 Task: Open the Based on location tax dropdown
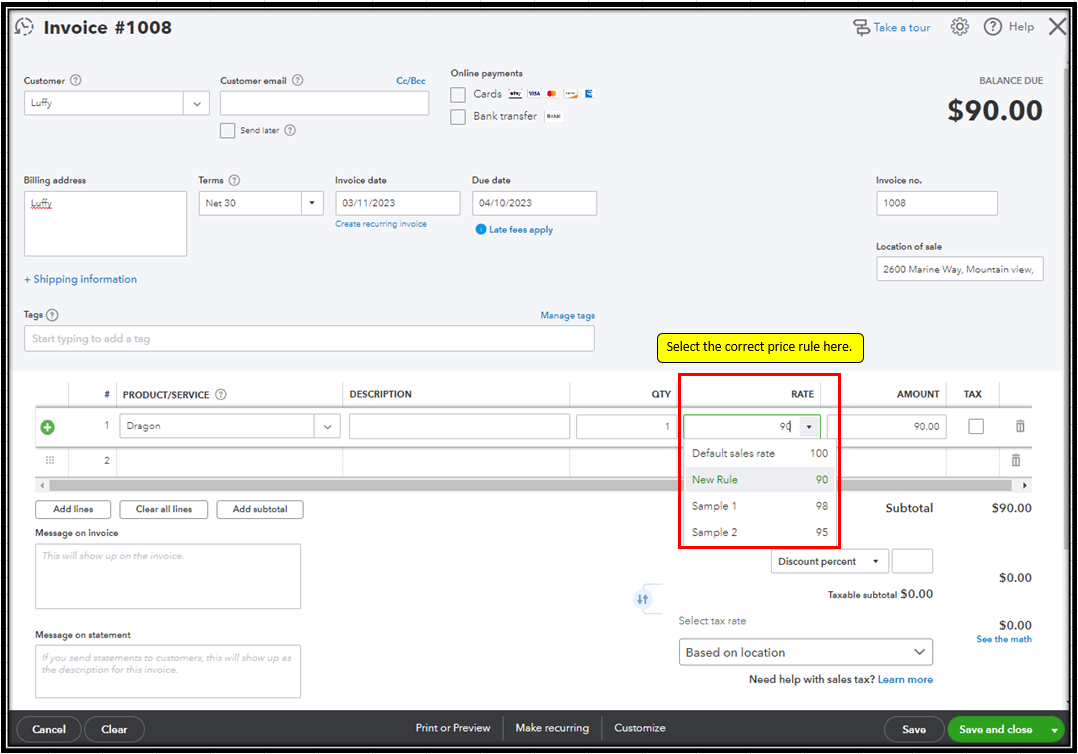pyautogui.click(x=805, y=652)
